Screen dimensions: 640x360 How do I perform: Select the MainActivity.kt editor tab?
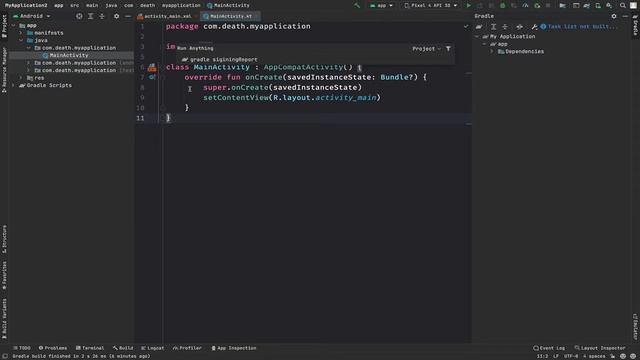pos(231,16)
